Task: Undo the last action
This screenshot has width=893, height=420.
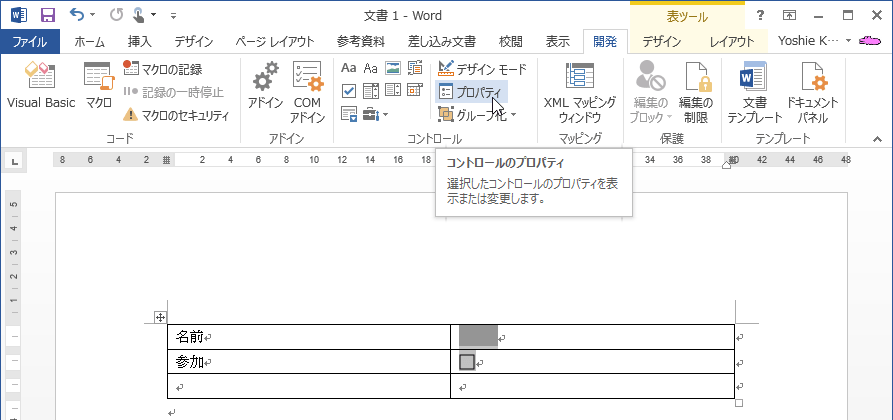Action: coord(76,15)
